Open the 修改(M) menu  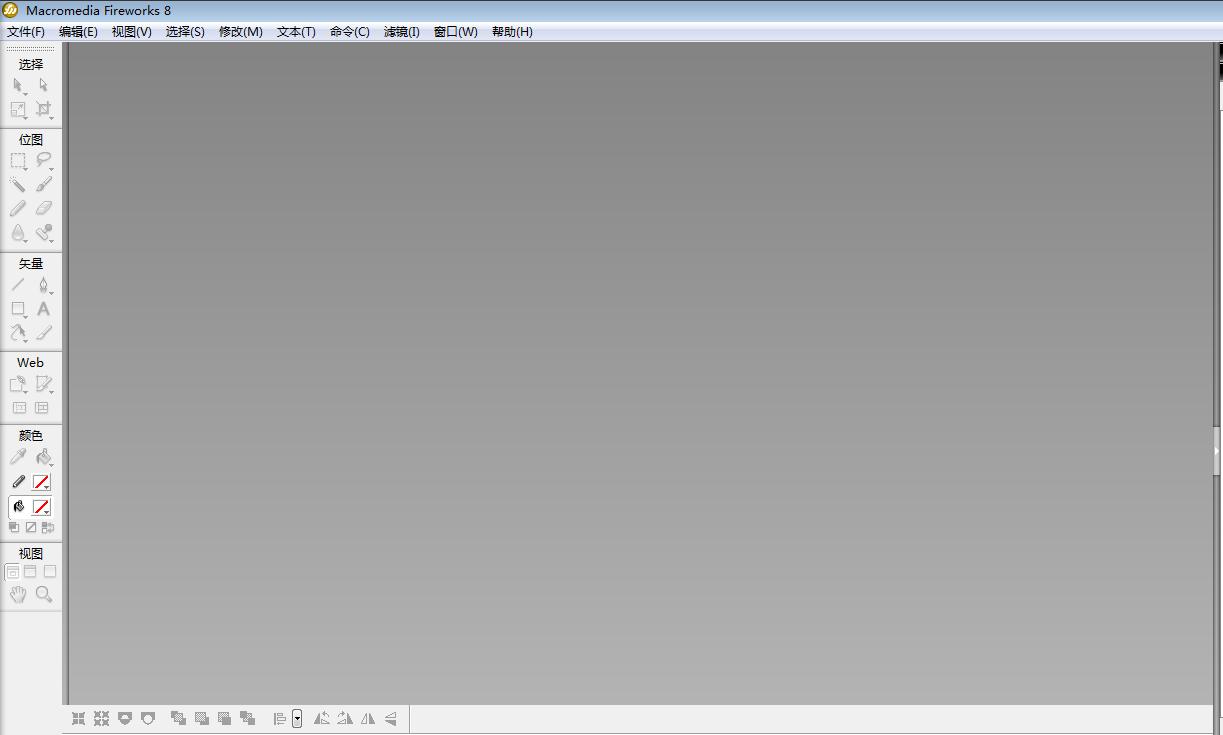coord(241,32)
